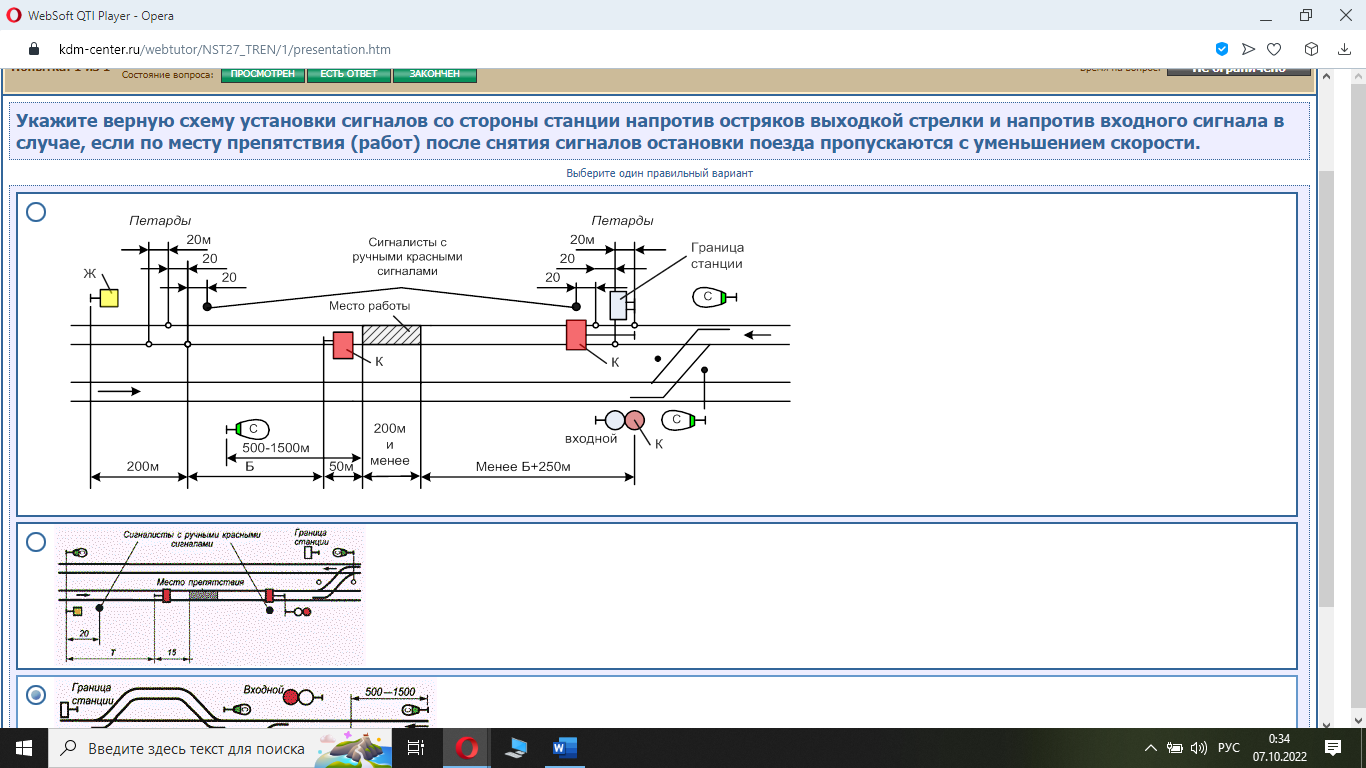The image size is (1366, 768).
Task: Open Task View on the taskbar
Action: point(416,748)
